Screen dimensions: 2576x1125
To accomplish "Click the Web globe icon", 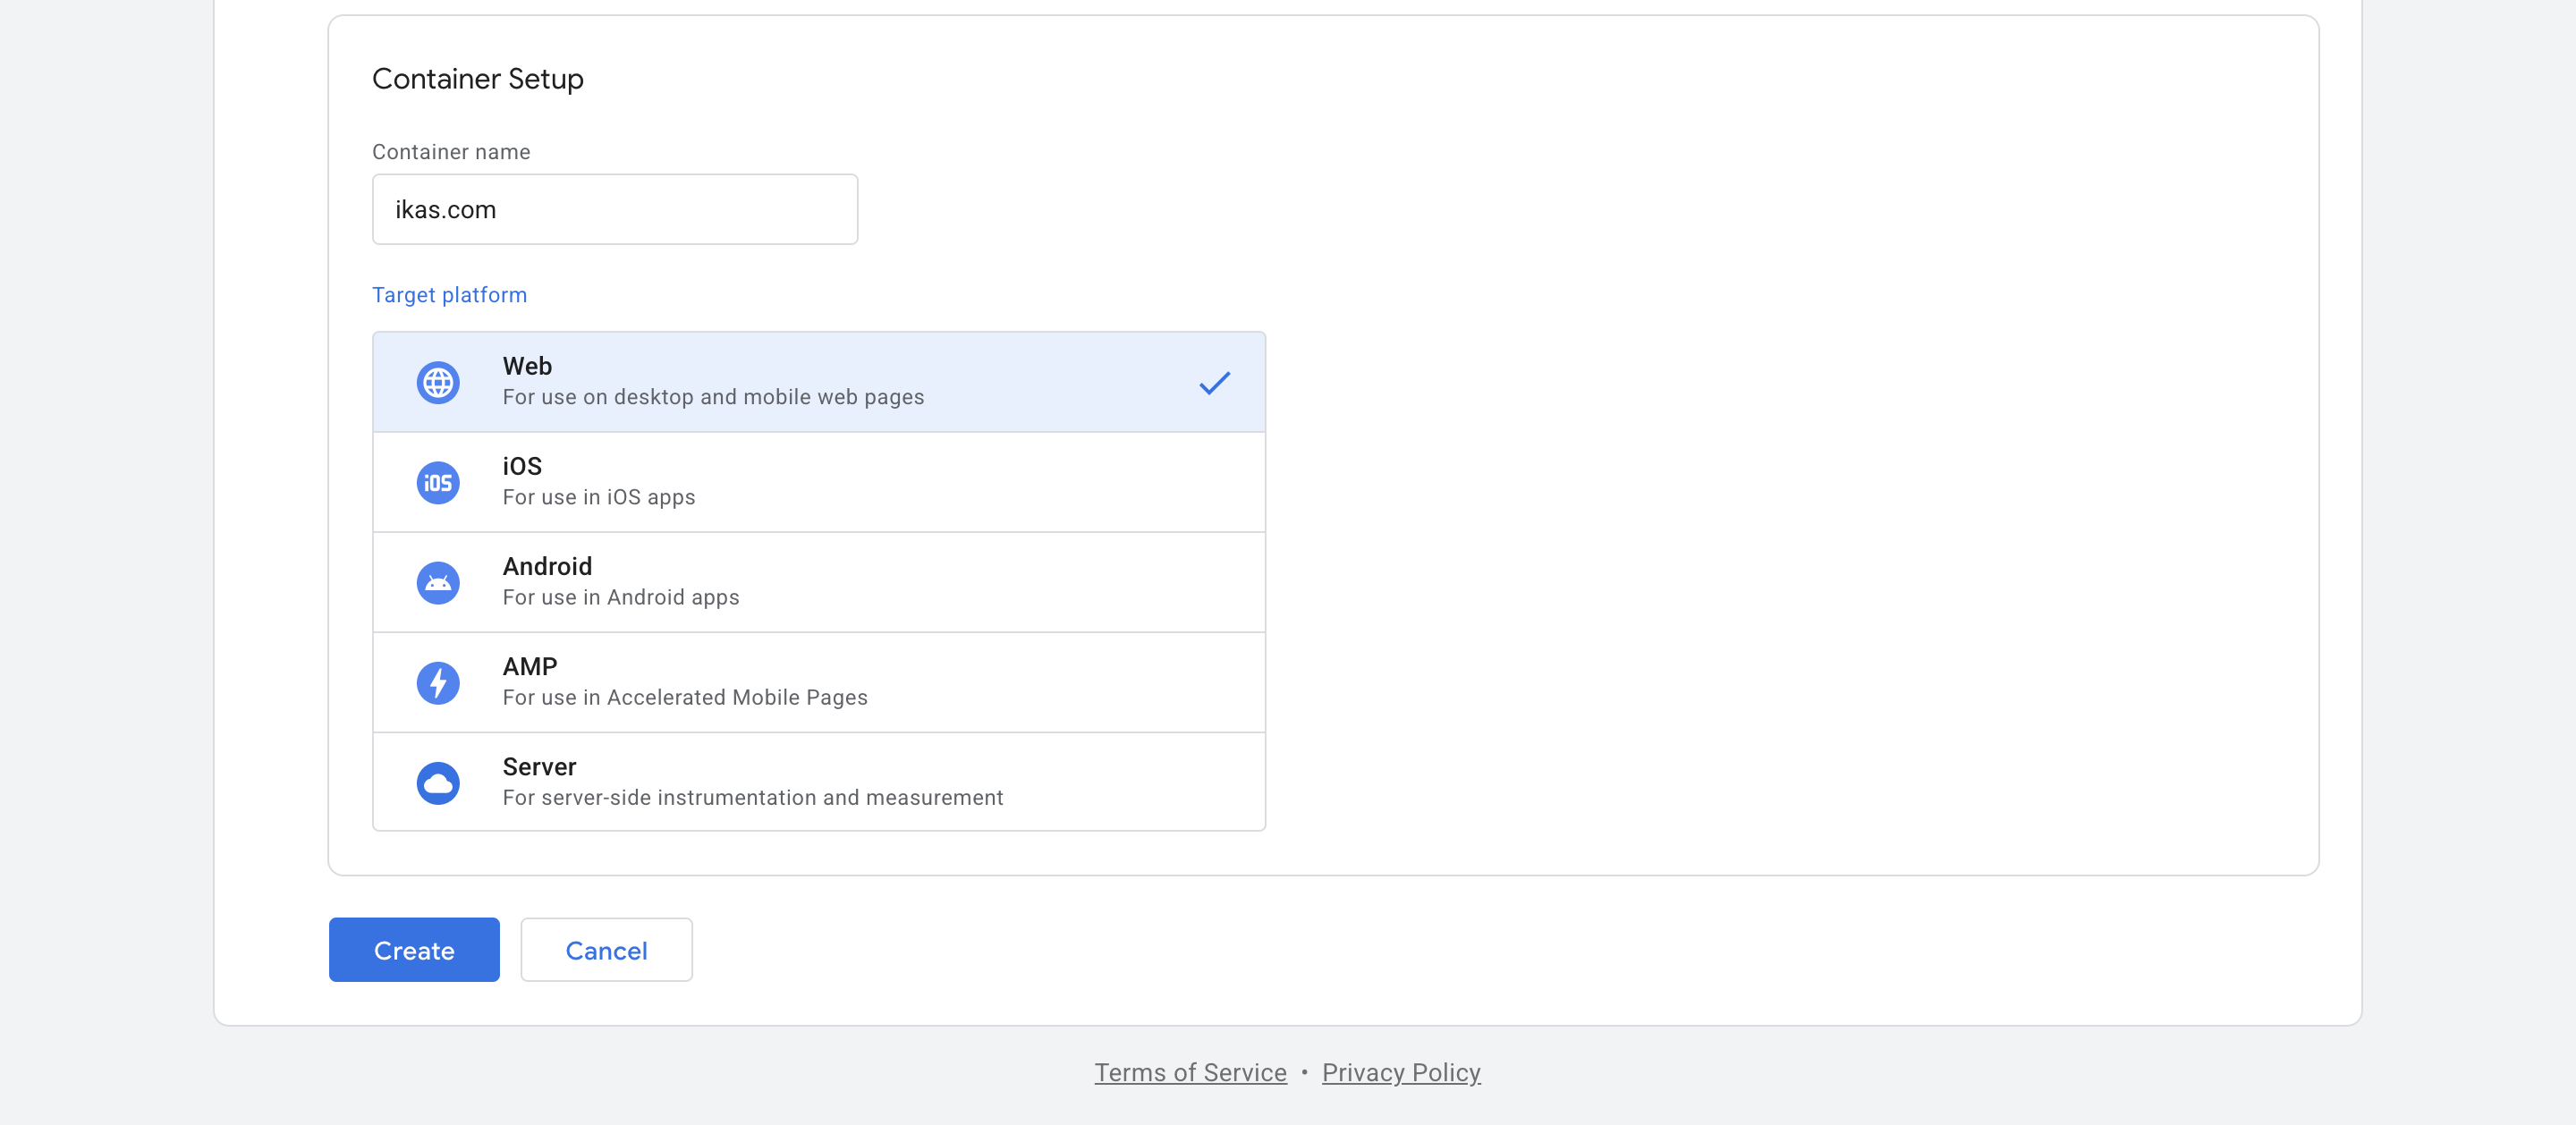I will pyautogui.click(x=438, y=383).
